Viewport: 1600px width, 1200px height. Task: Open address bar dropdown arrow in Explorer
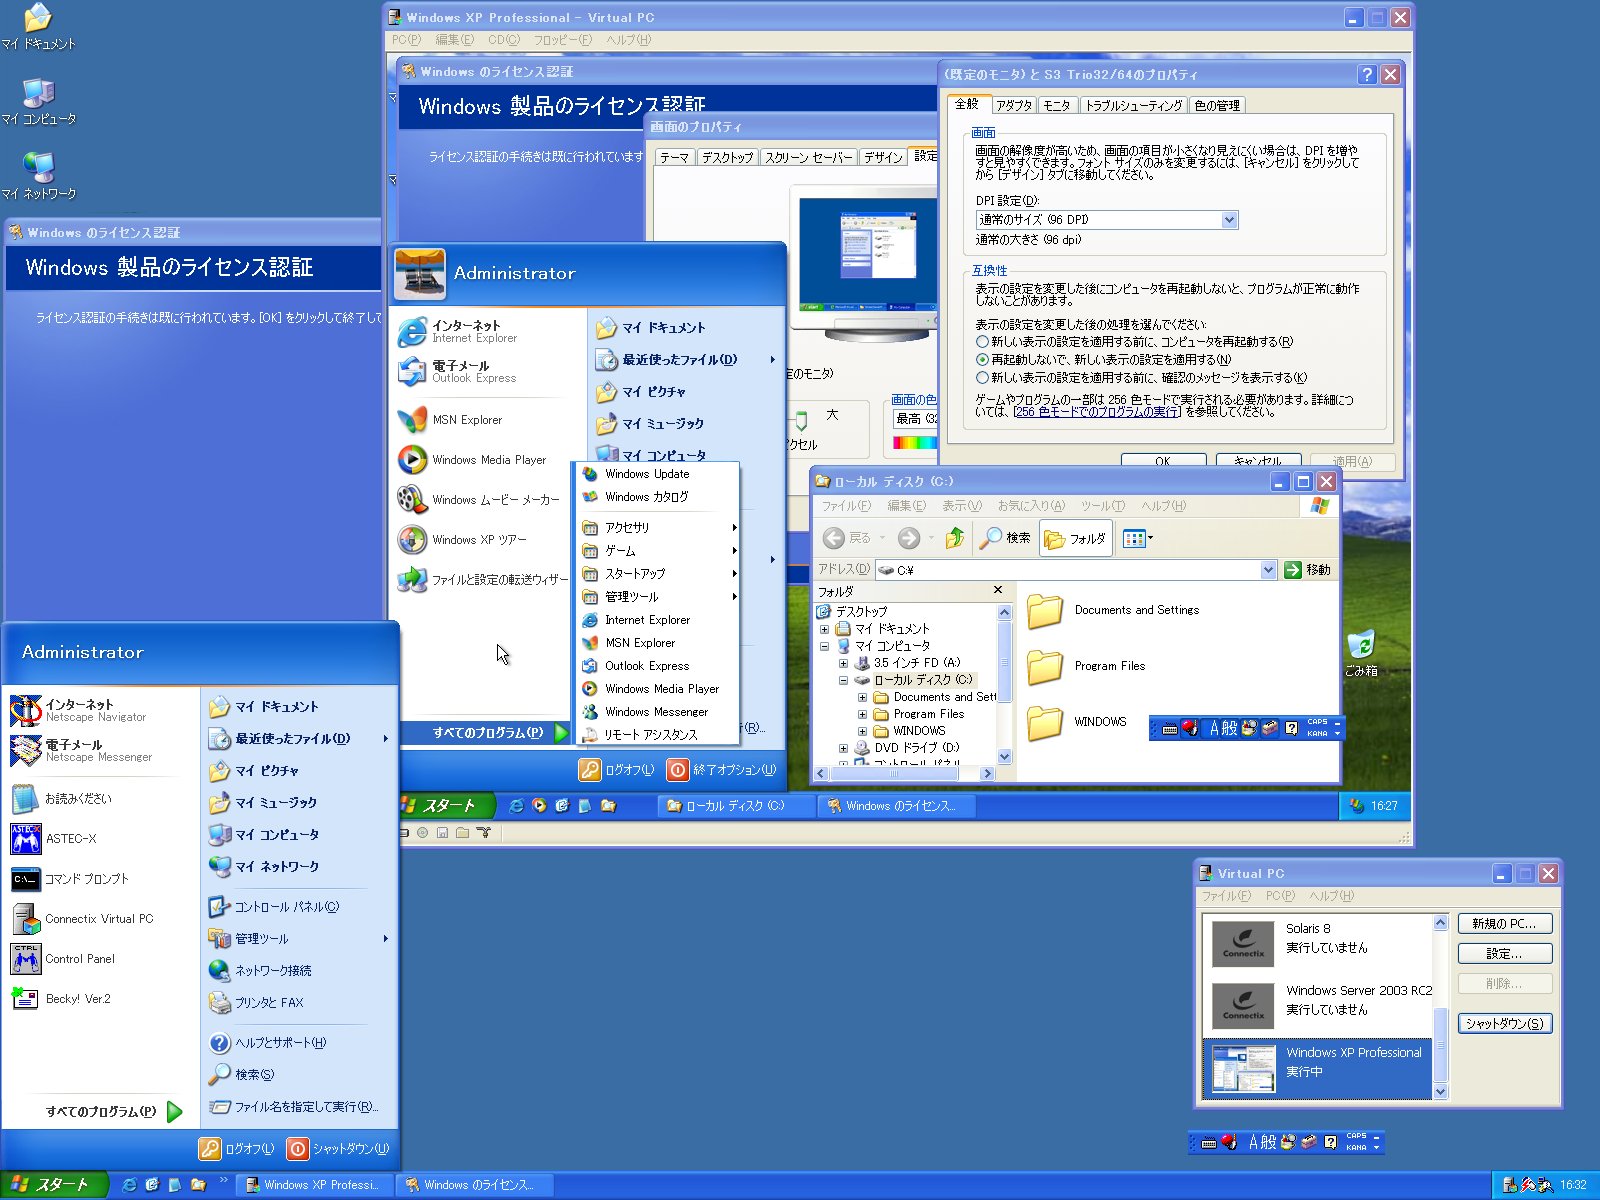click(1268, 570)
